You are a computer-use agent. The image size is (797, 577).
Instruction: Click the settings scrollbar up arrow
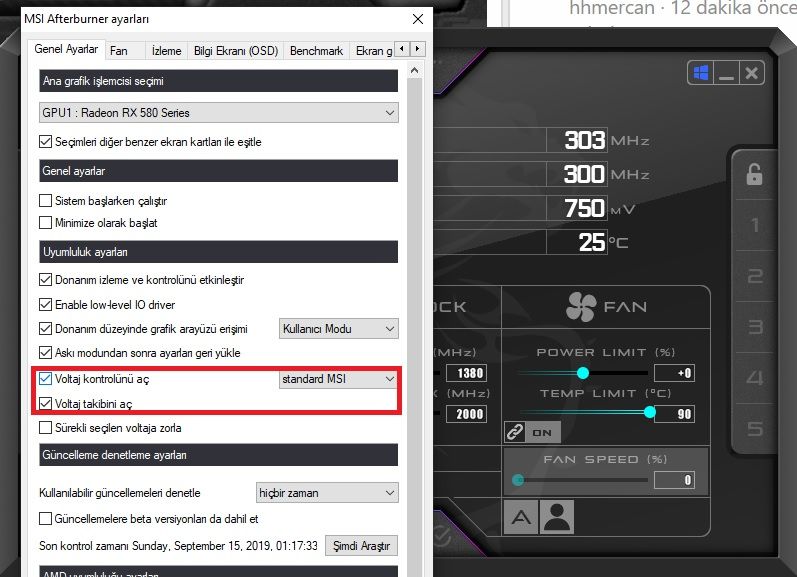pyautogui.click(x=414, y=71)
